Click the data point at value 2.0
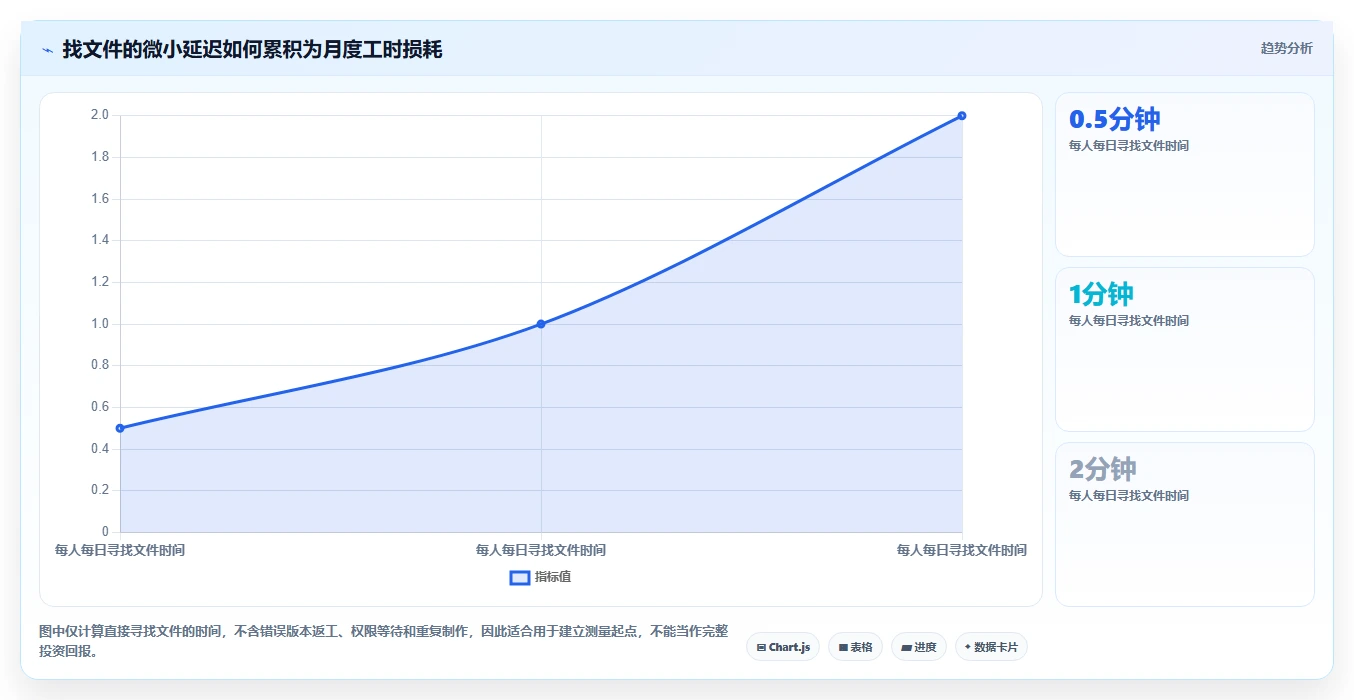 tap(962, 115)
